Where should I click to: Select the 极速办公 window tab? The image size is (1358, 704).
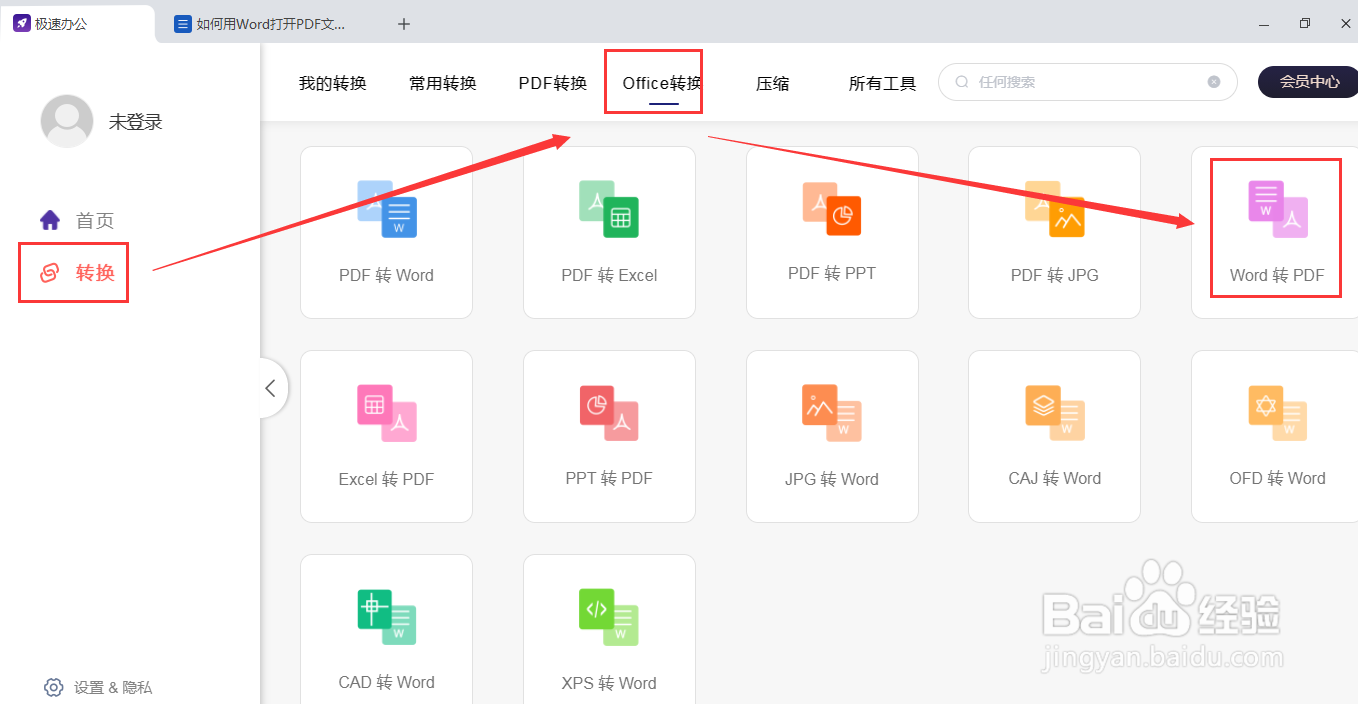(x=78, y=23)
